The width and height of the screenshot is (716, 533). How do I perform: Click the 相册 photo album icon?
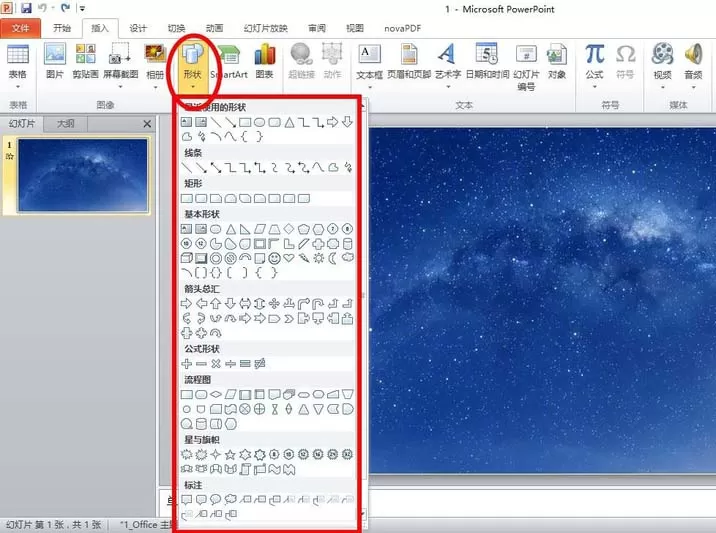[x=155, y=55]
